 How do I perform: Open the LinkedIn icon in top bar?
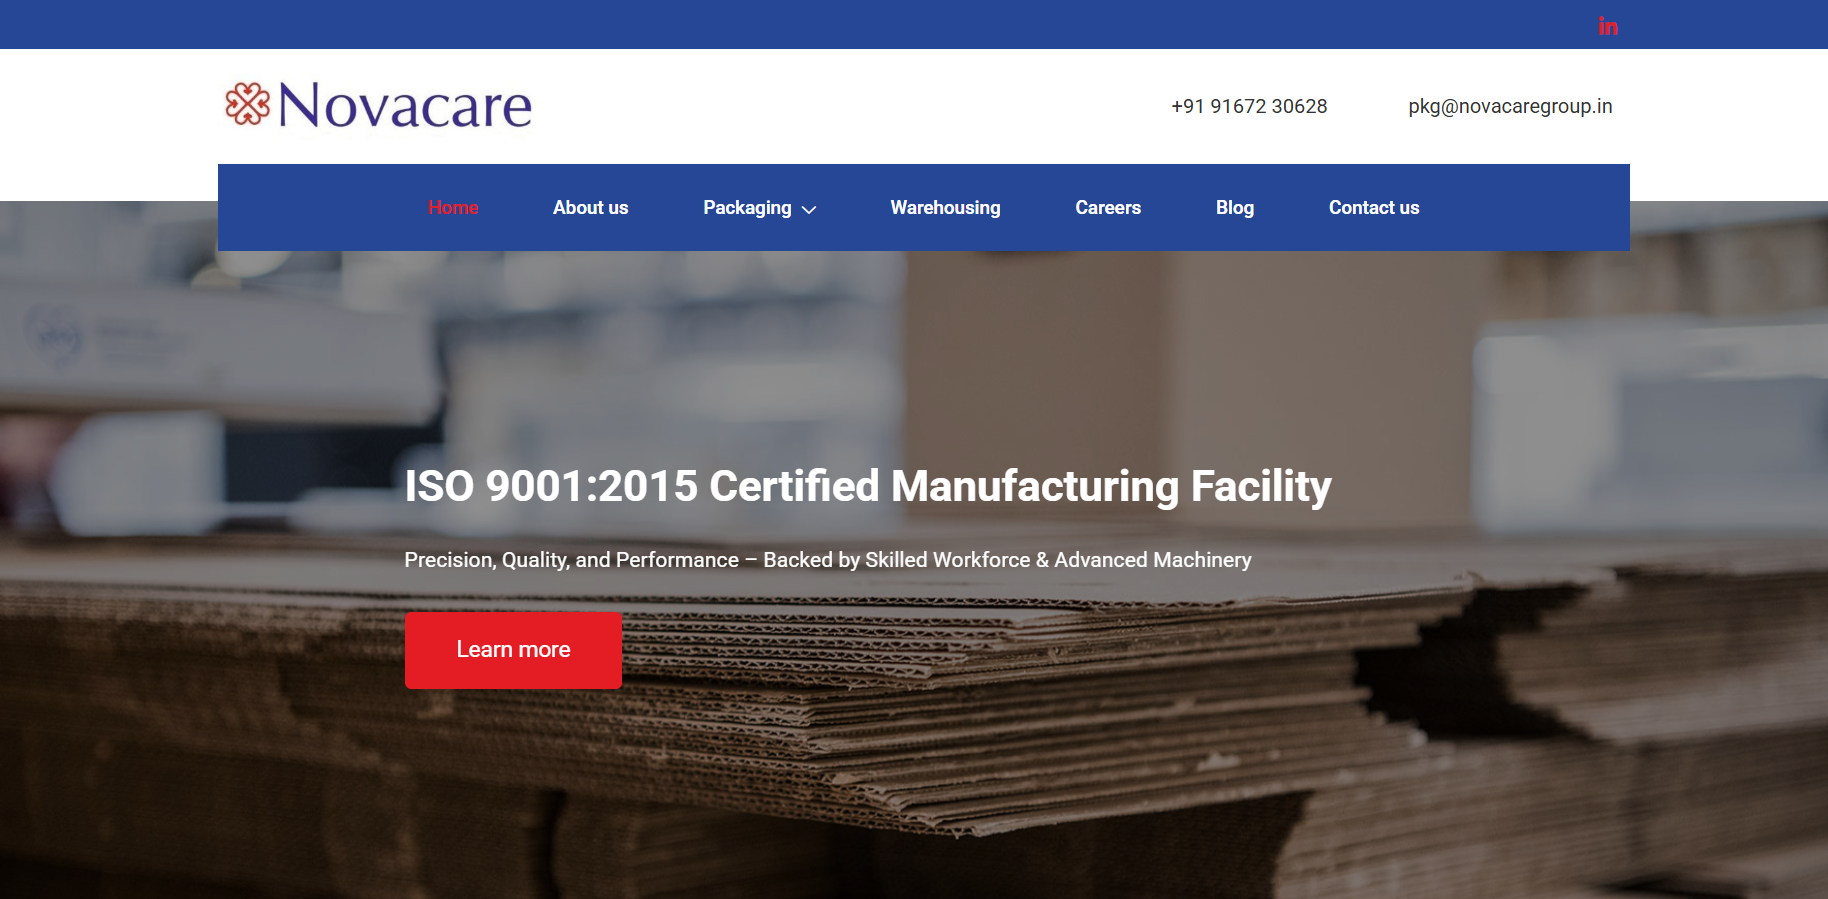1607,26
